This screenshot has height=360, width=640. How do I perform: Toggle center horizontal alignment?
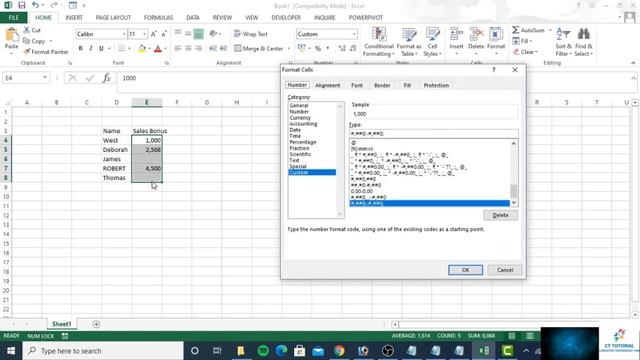point(188,48)
